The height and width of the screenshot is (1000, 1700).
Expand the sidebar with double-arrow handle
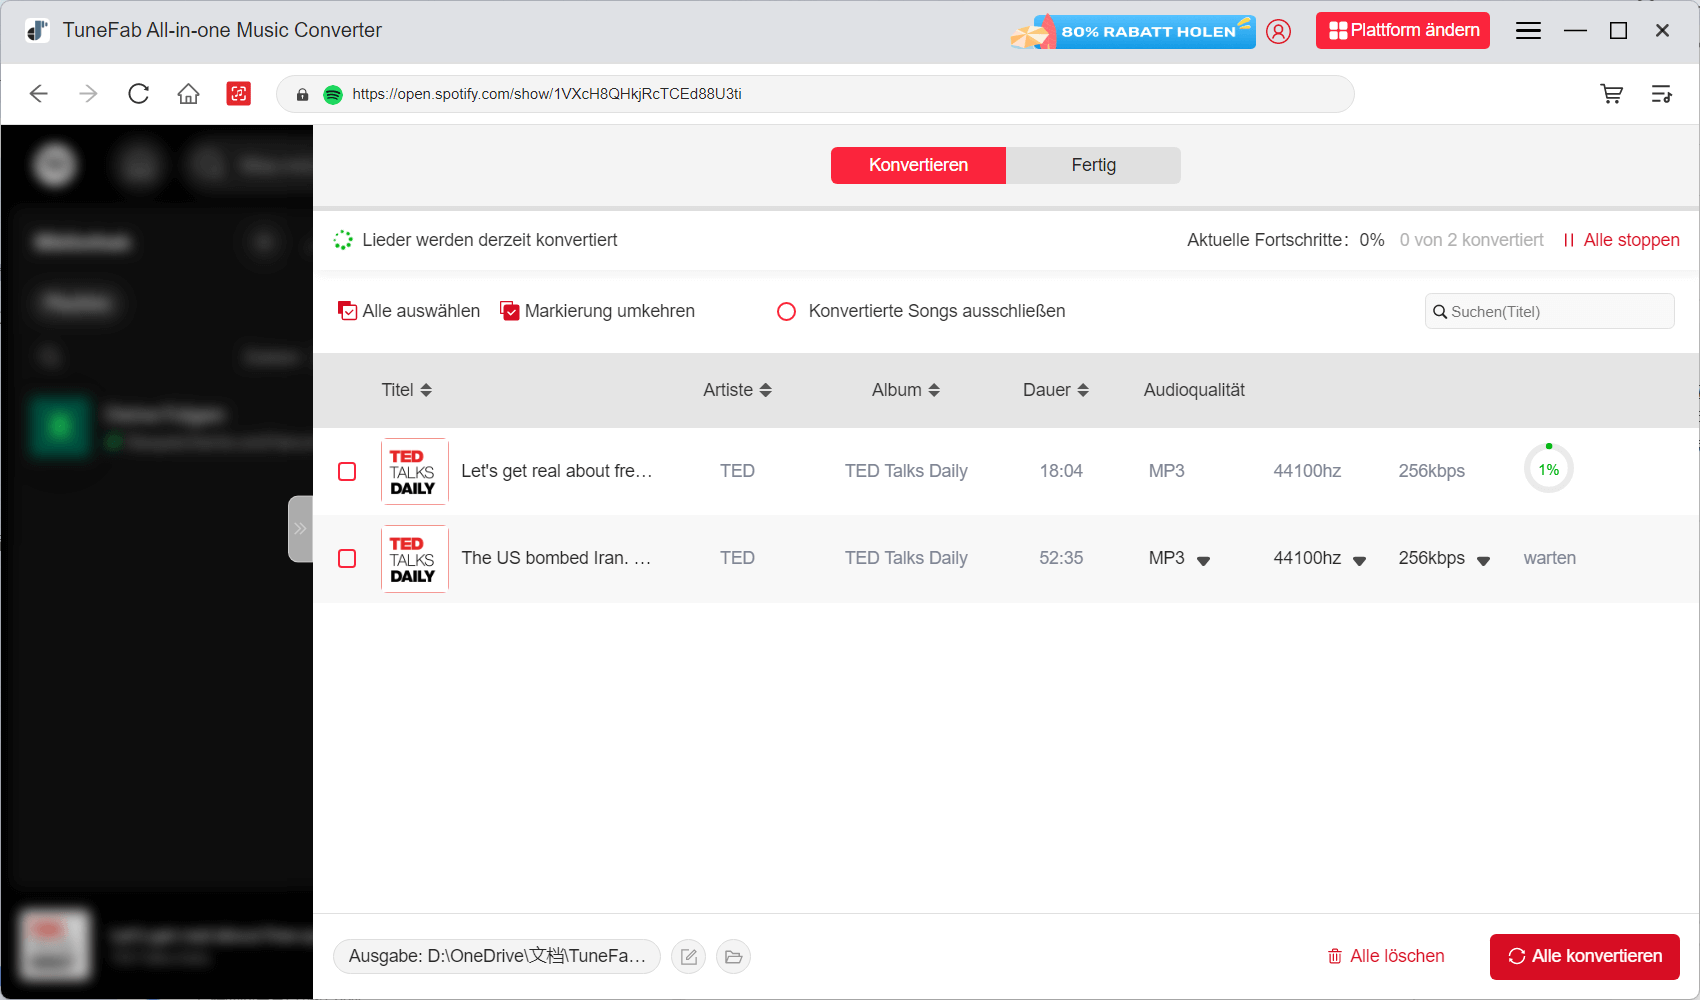(300, 529)
